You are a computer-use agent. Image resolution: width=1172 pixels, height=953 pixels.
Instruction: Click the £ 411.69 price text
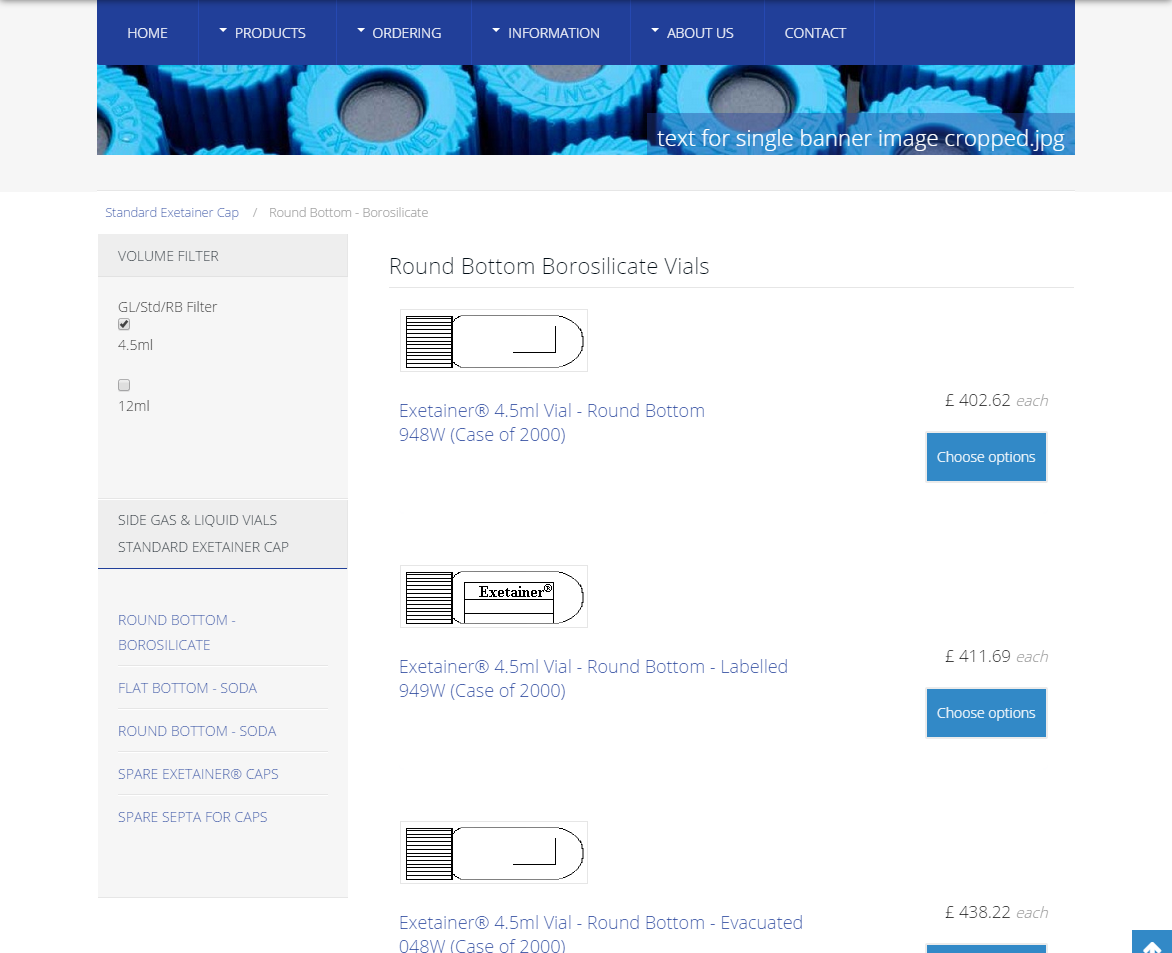(x=978, y=656)
